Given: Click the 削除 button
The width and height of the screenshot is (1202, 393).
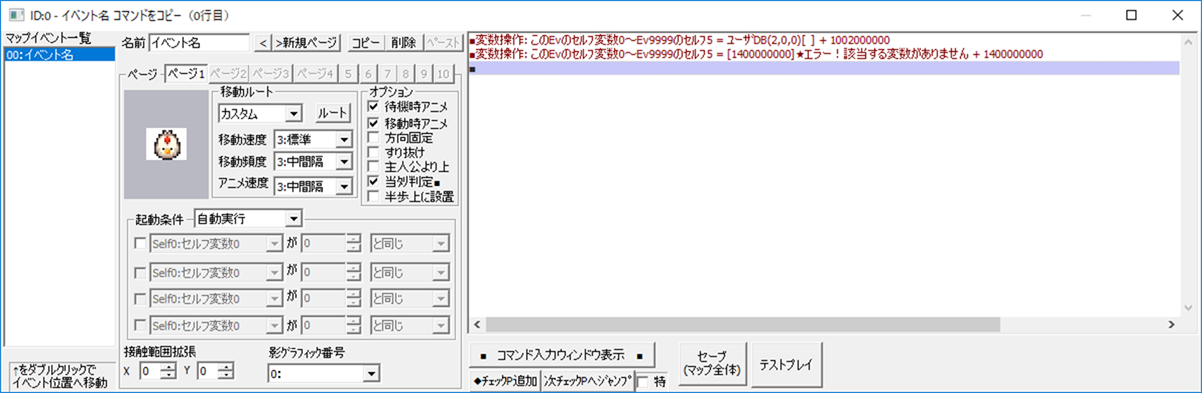Looking at the screenshot, I should click(x=404, y=43).
